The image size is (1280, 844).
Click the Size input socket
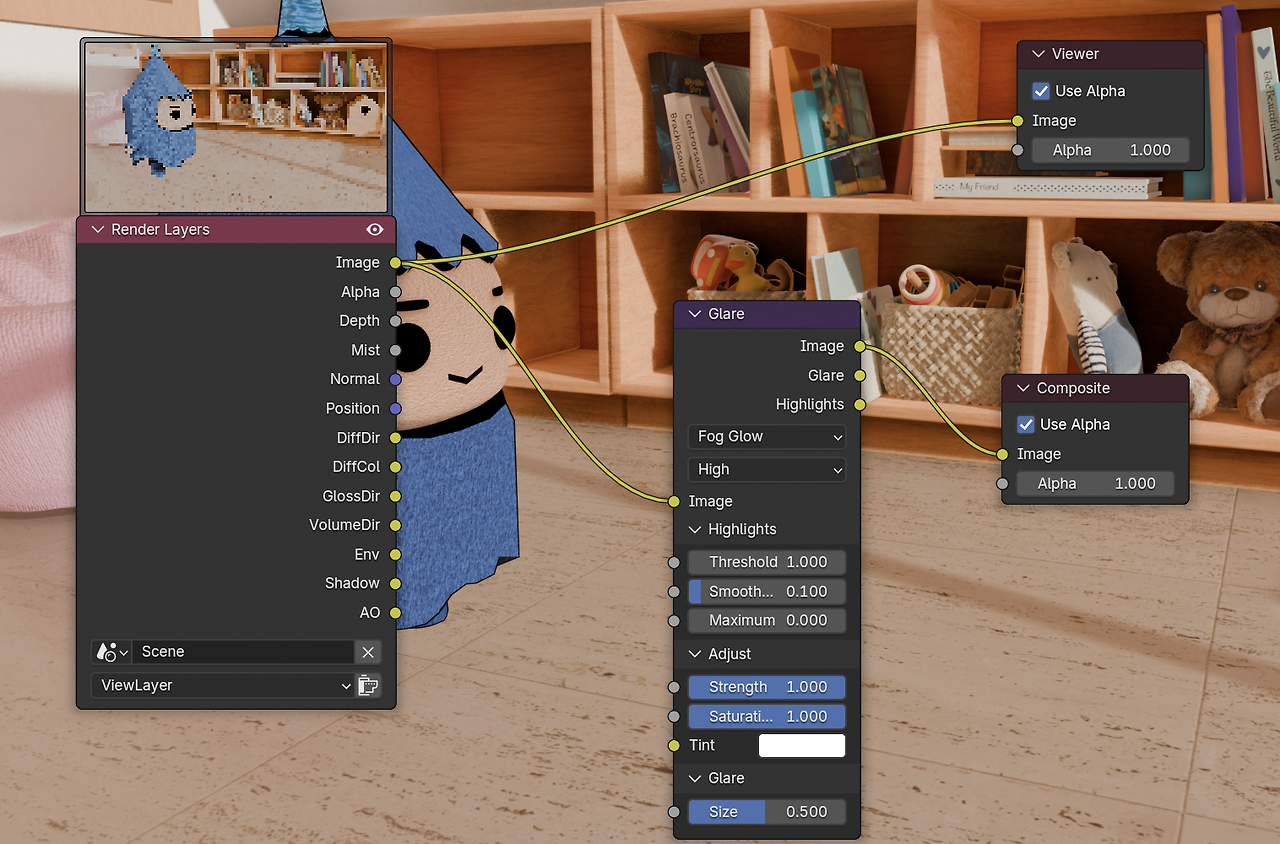click(x=675, y=811)
